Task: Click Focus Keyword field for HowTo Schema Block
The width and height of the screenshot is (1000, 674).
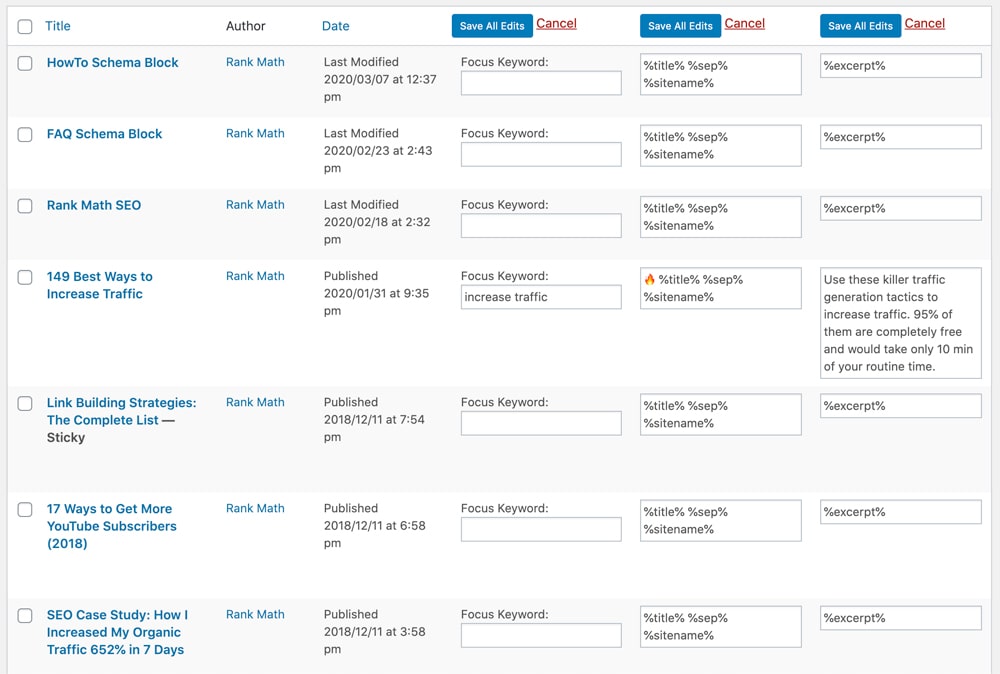Action: [541, 83]
